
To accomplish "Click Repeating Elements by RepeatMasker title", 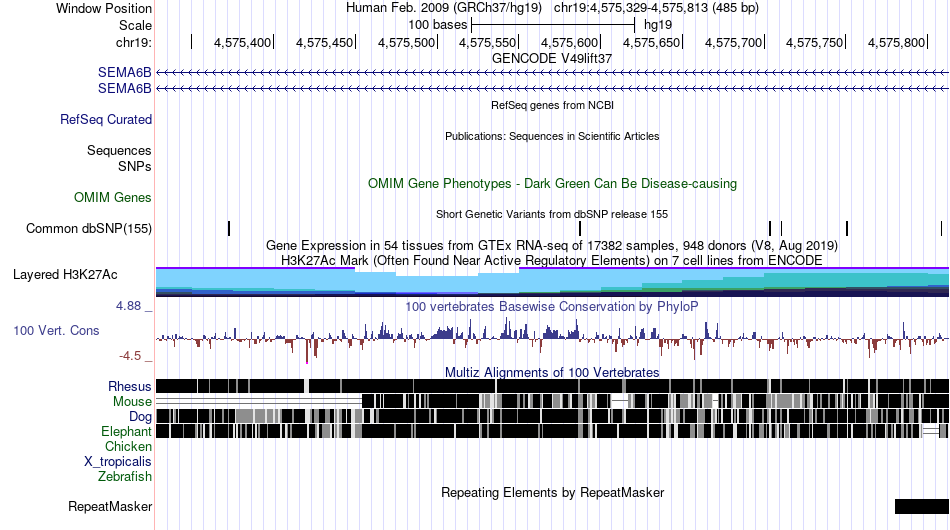I will (x=553, y=492).
